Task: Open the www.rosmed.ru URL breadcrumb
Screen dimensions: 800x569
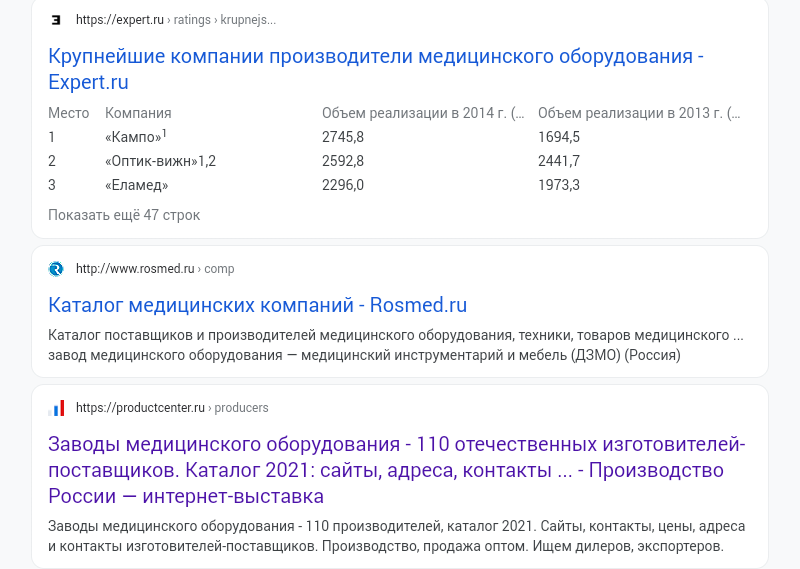Action: tap(155, 269)
